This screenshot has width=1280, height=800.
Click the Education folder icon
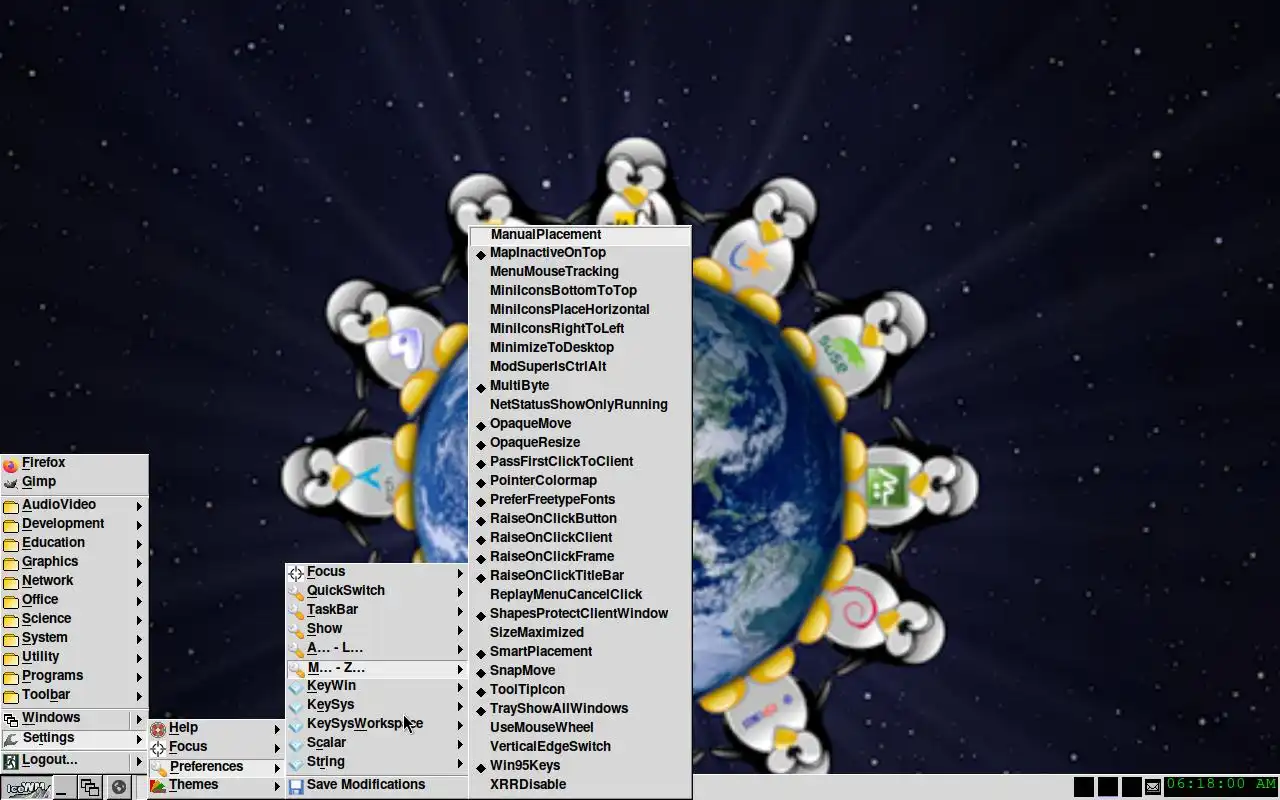[11, 544]
